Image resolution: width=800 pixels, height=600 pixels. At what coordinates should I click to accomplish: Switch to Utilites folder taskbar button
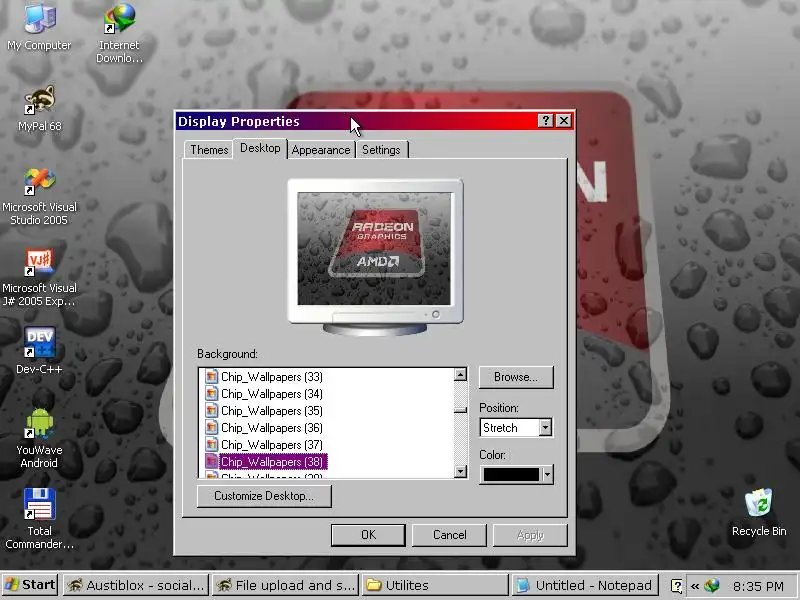click(x=435, y=585)
